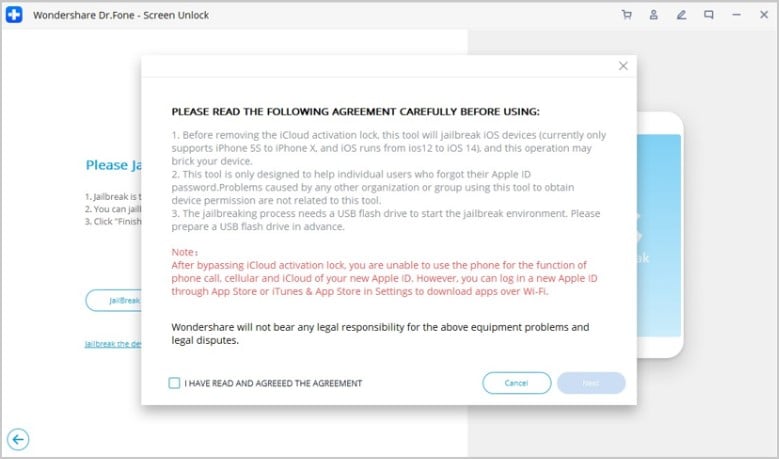Screen dimensions: 779x459
Task: Open the user account icon
Action: pyautogui.click(x=654, y=15)
